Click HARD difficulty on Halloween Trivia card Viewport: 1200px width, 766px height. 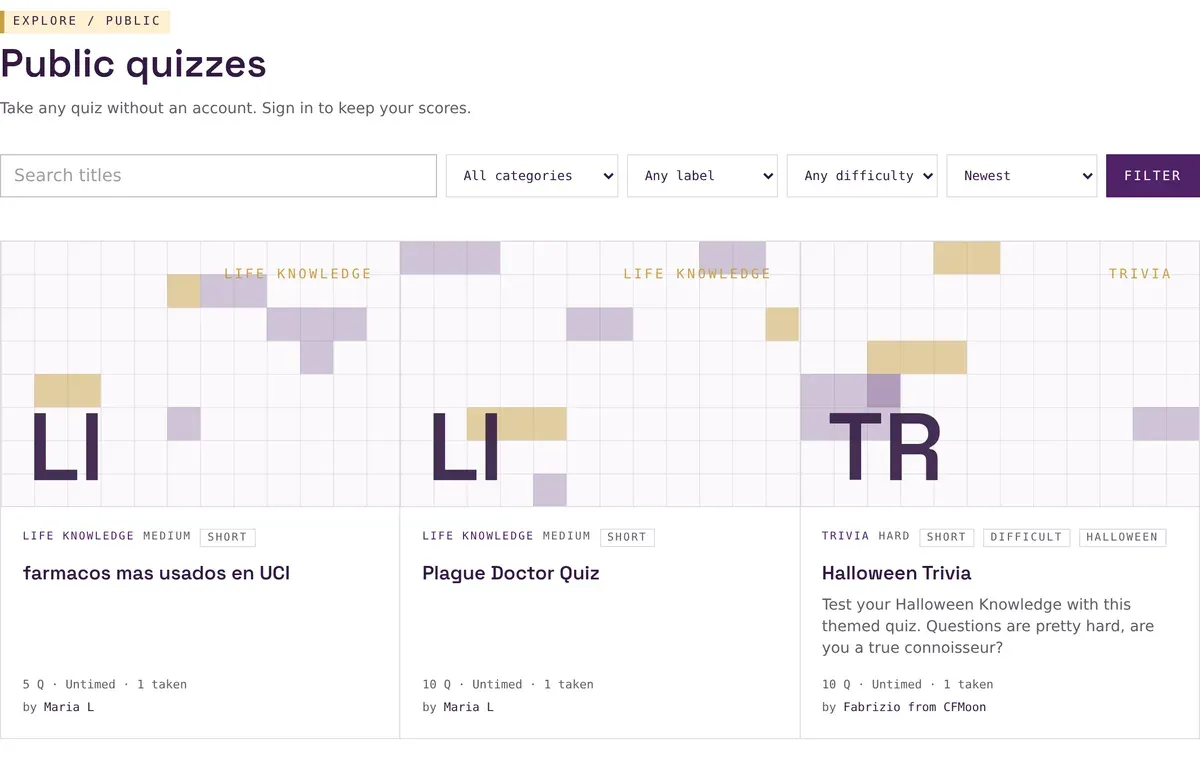coord(894,536)
